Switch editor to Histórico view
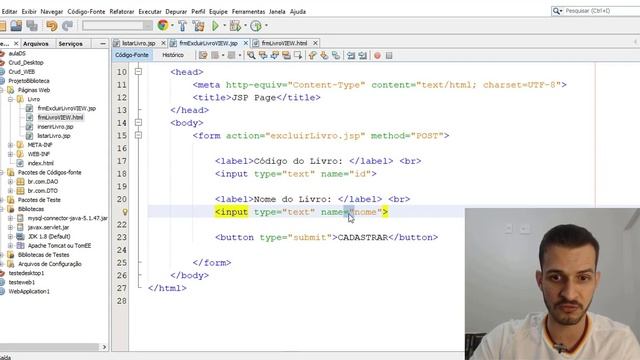The image size is (640, 360). pos(173,55)
